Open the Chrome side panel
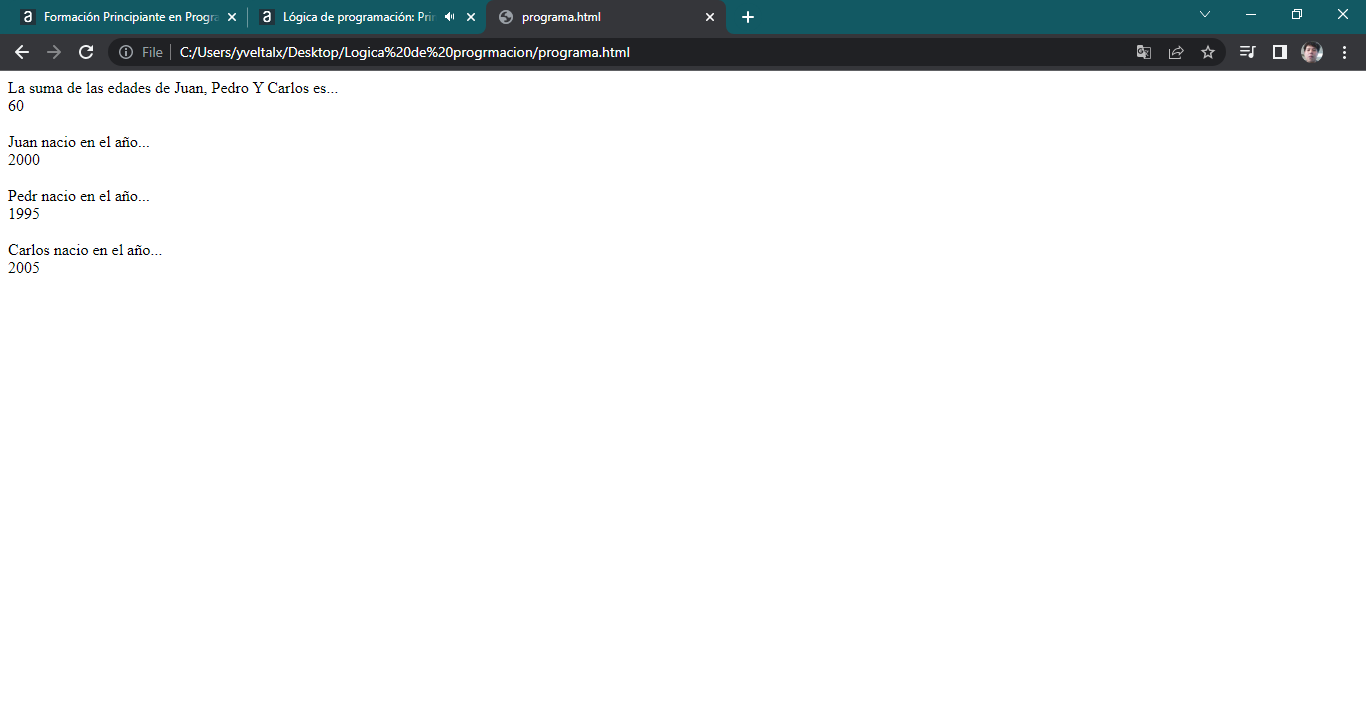Viewport: 1366px width, 728px height. [1279, 52]
